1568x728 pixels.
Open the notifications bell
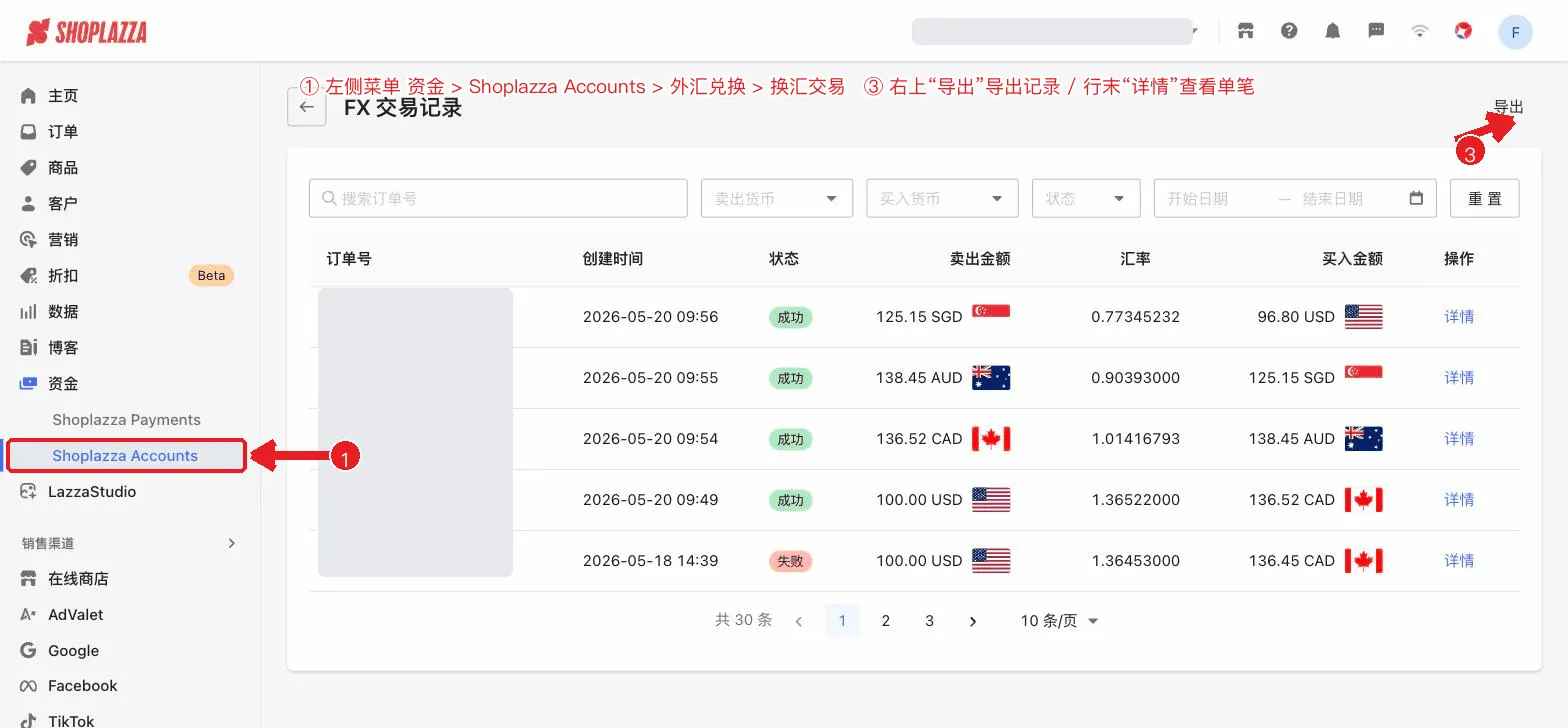[x=1333, y=31]
